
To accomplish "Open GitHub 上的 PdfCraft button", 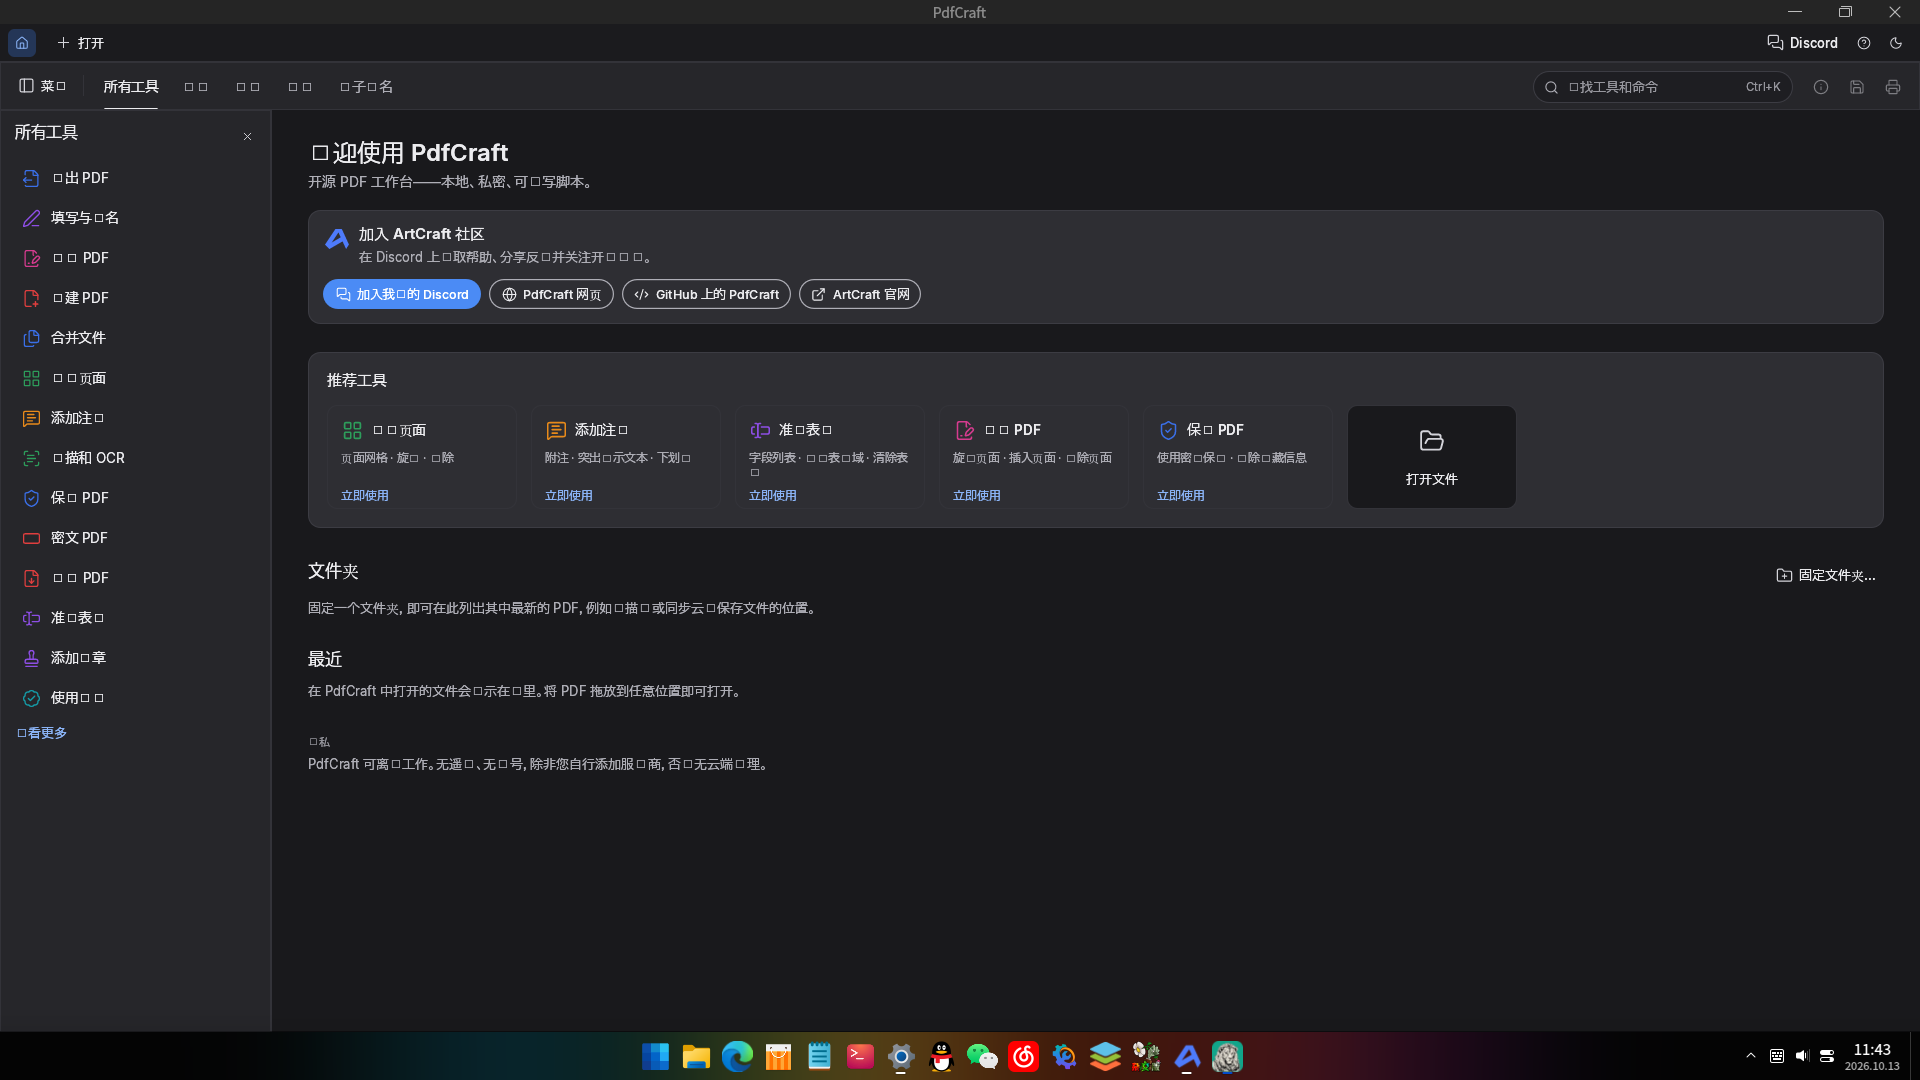I will coord(706,294).
